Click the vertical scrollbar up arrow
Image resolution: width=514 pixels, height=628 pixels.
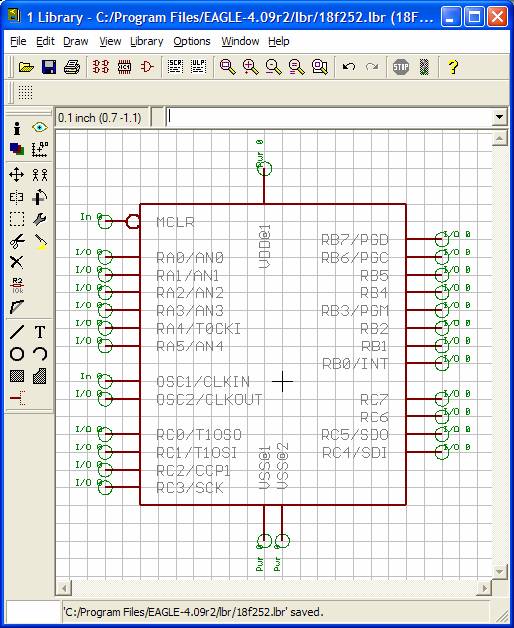500,139
